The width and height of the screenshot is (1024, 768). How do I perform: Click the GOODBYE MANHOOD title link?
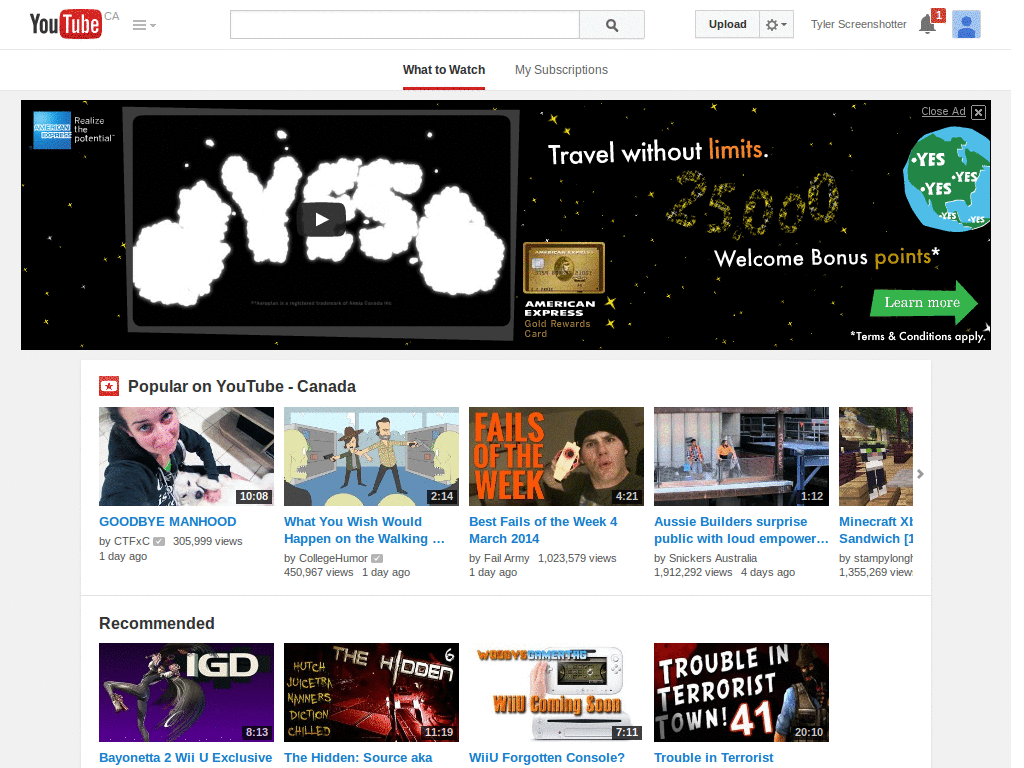tap(168, 522)
